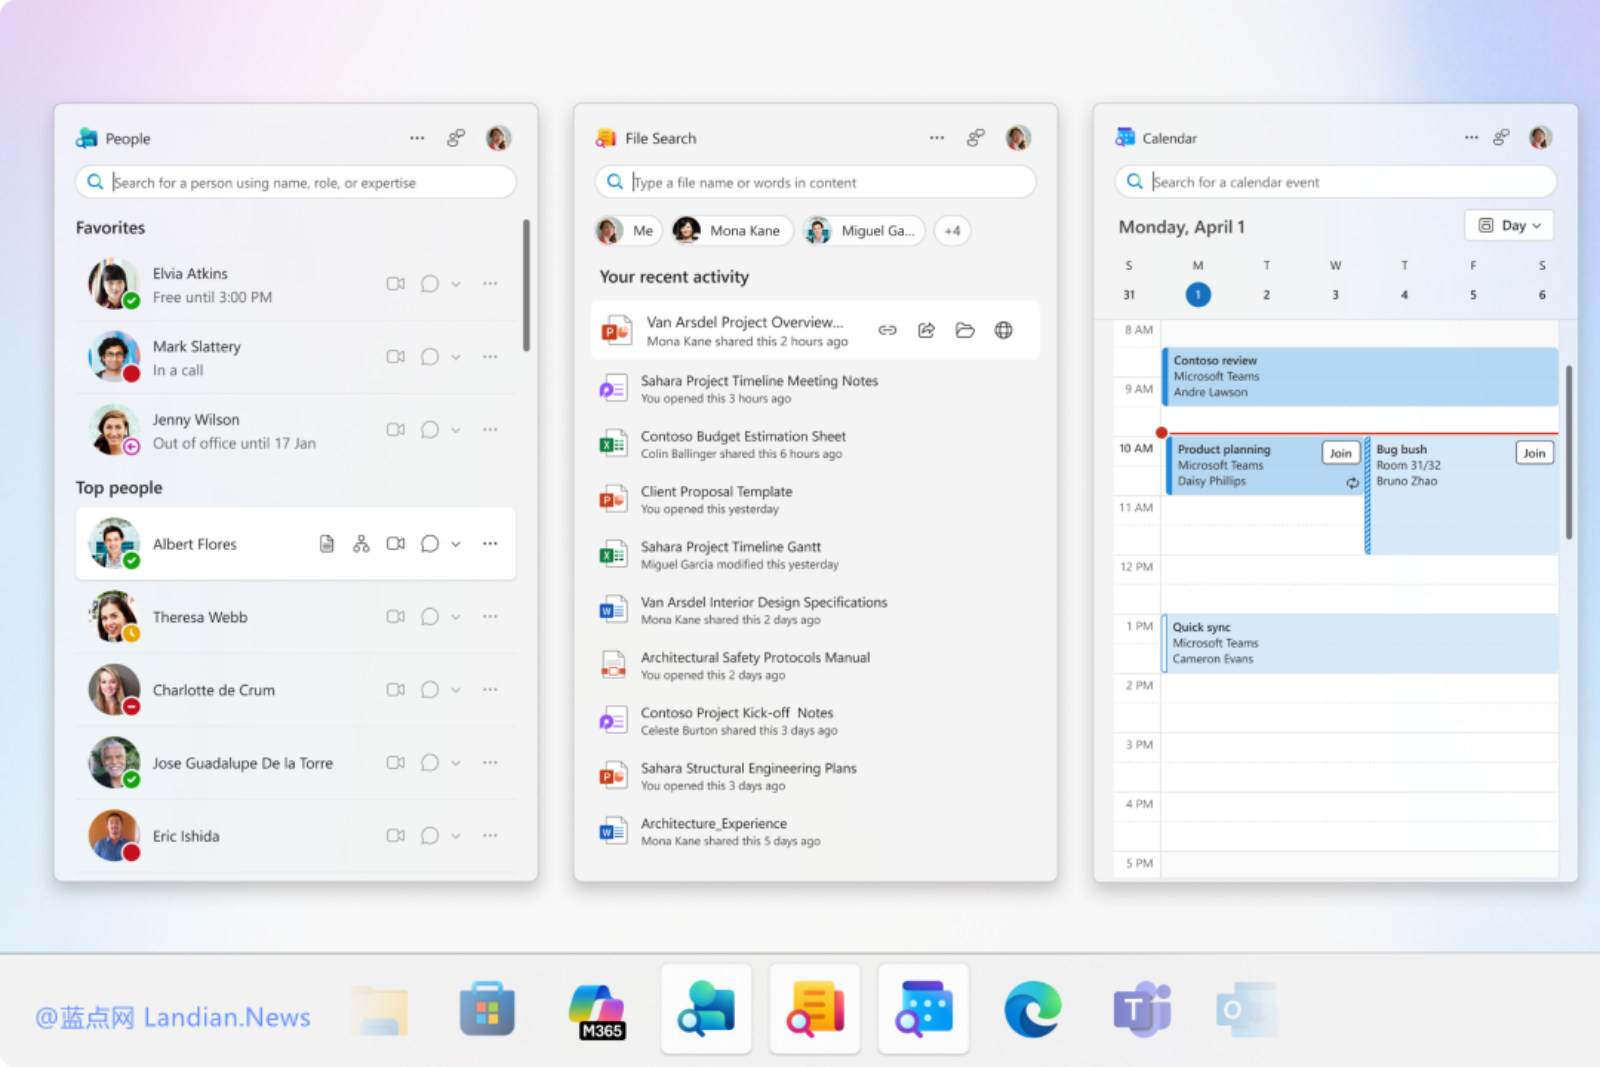Open the People panel more options menu

coord(417,138)
